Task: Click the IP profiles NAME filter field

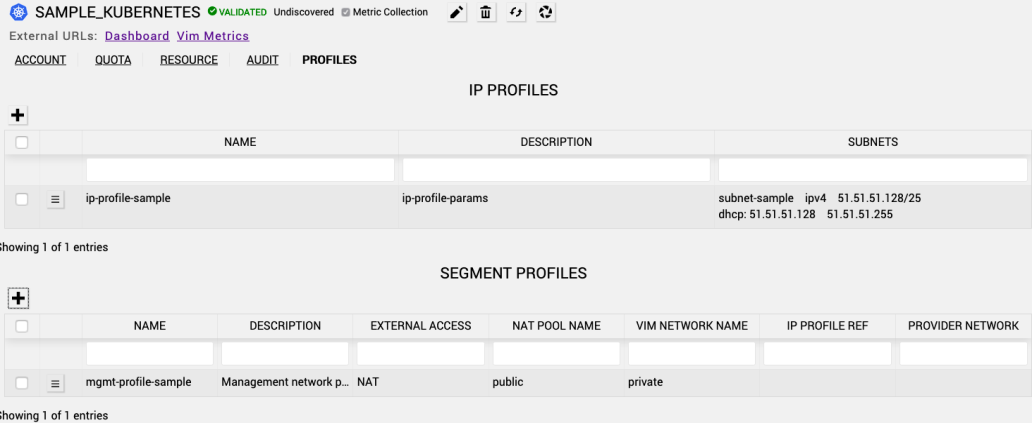Action: [x=240, y=170]
